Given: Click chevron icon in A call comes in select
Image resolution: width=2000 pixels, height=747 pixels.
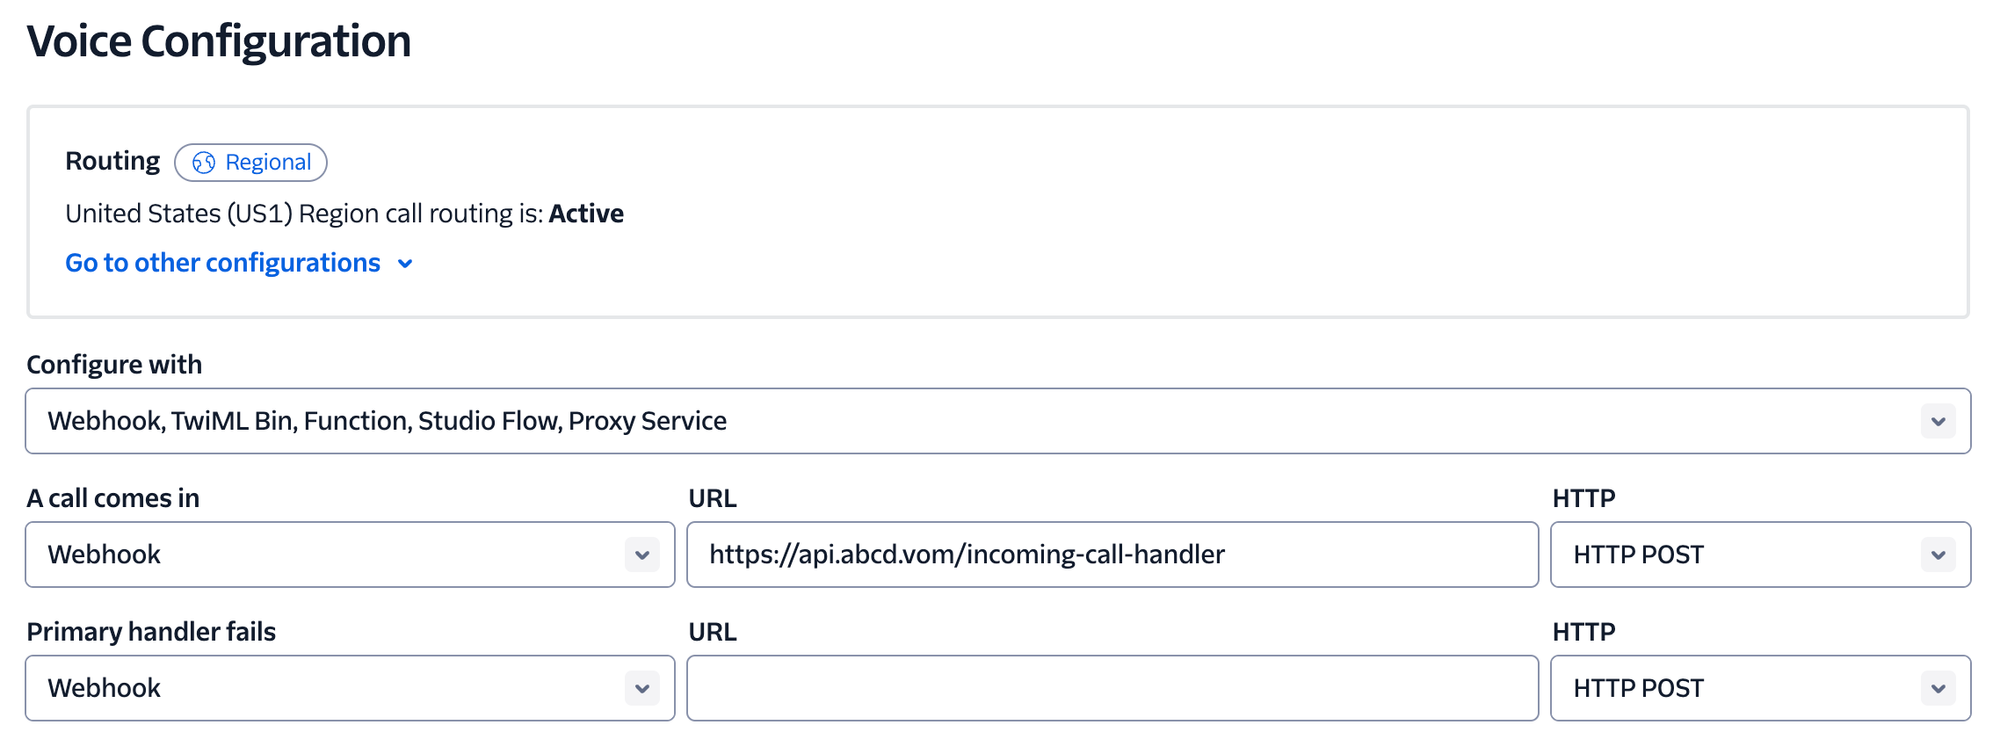Looking at the screenshot, I should click(x=642, y=554).
